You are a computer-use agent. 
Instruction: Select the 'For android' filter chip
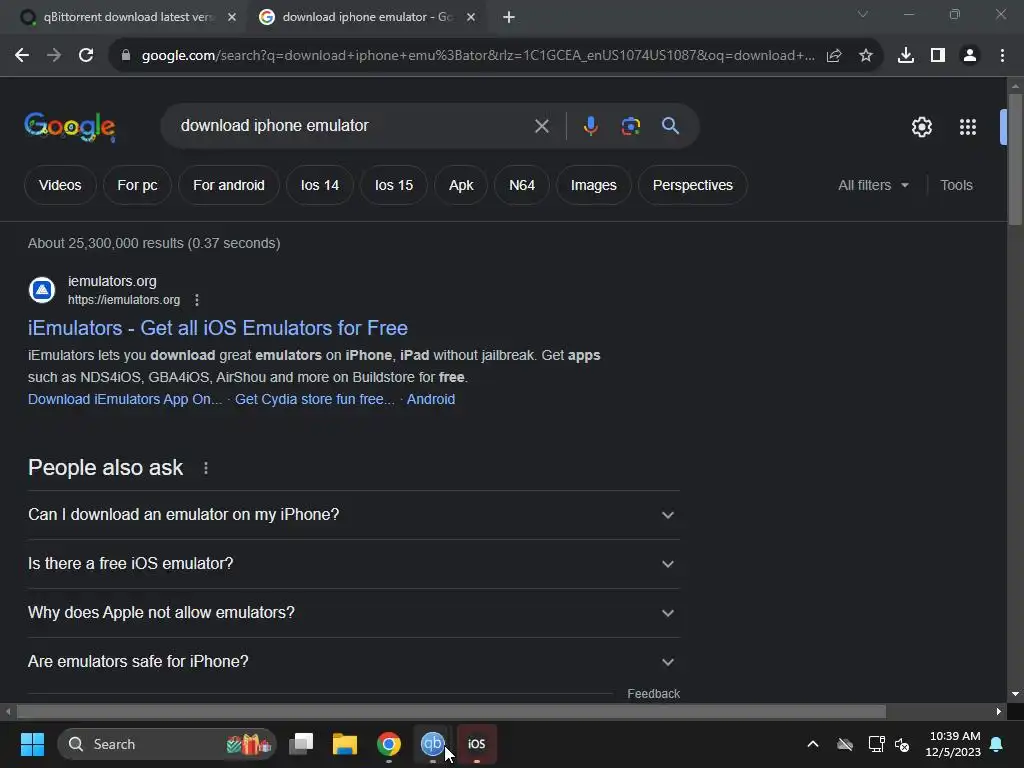tap(229, 185)
